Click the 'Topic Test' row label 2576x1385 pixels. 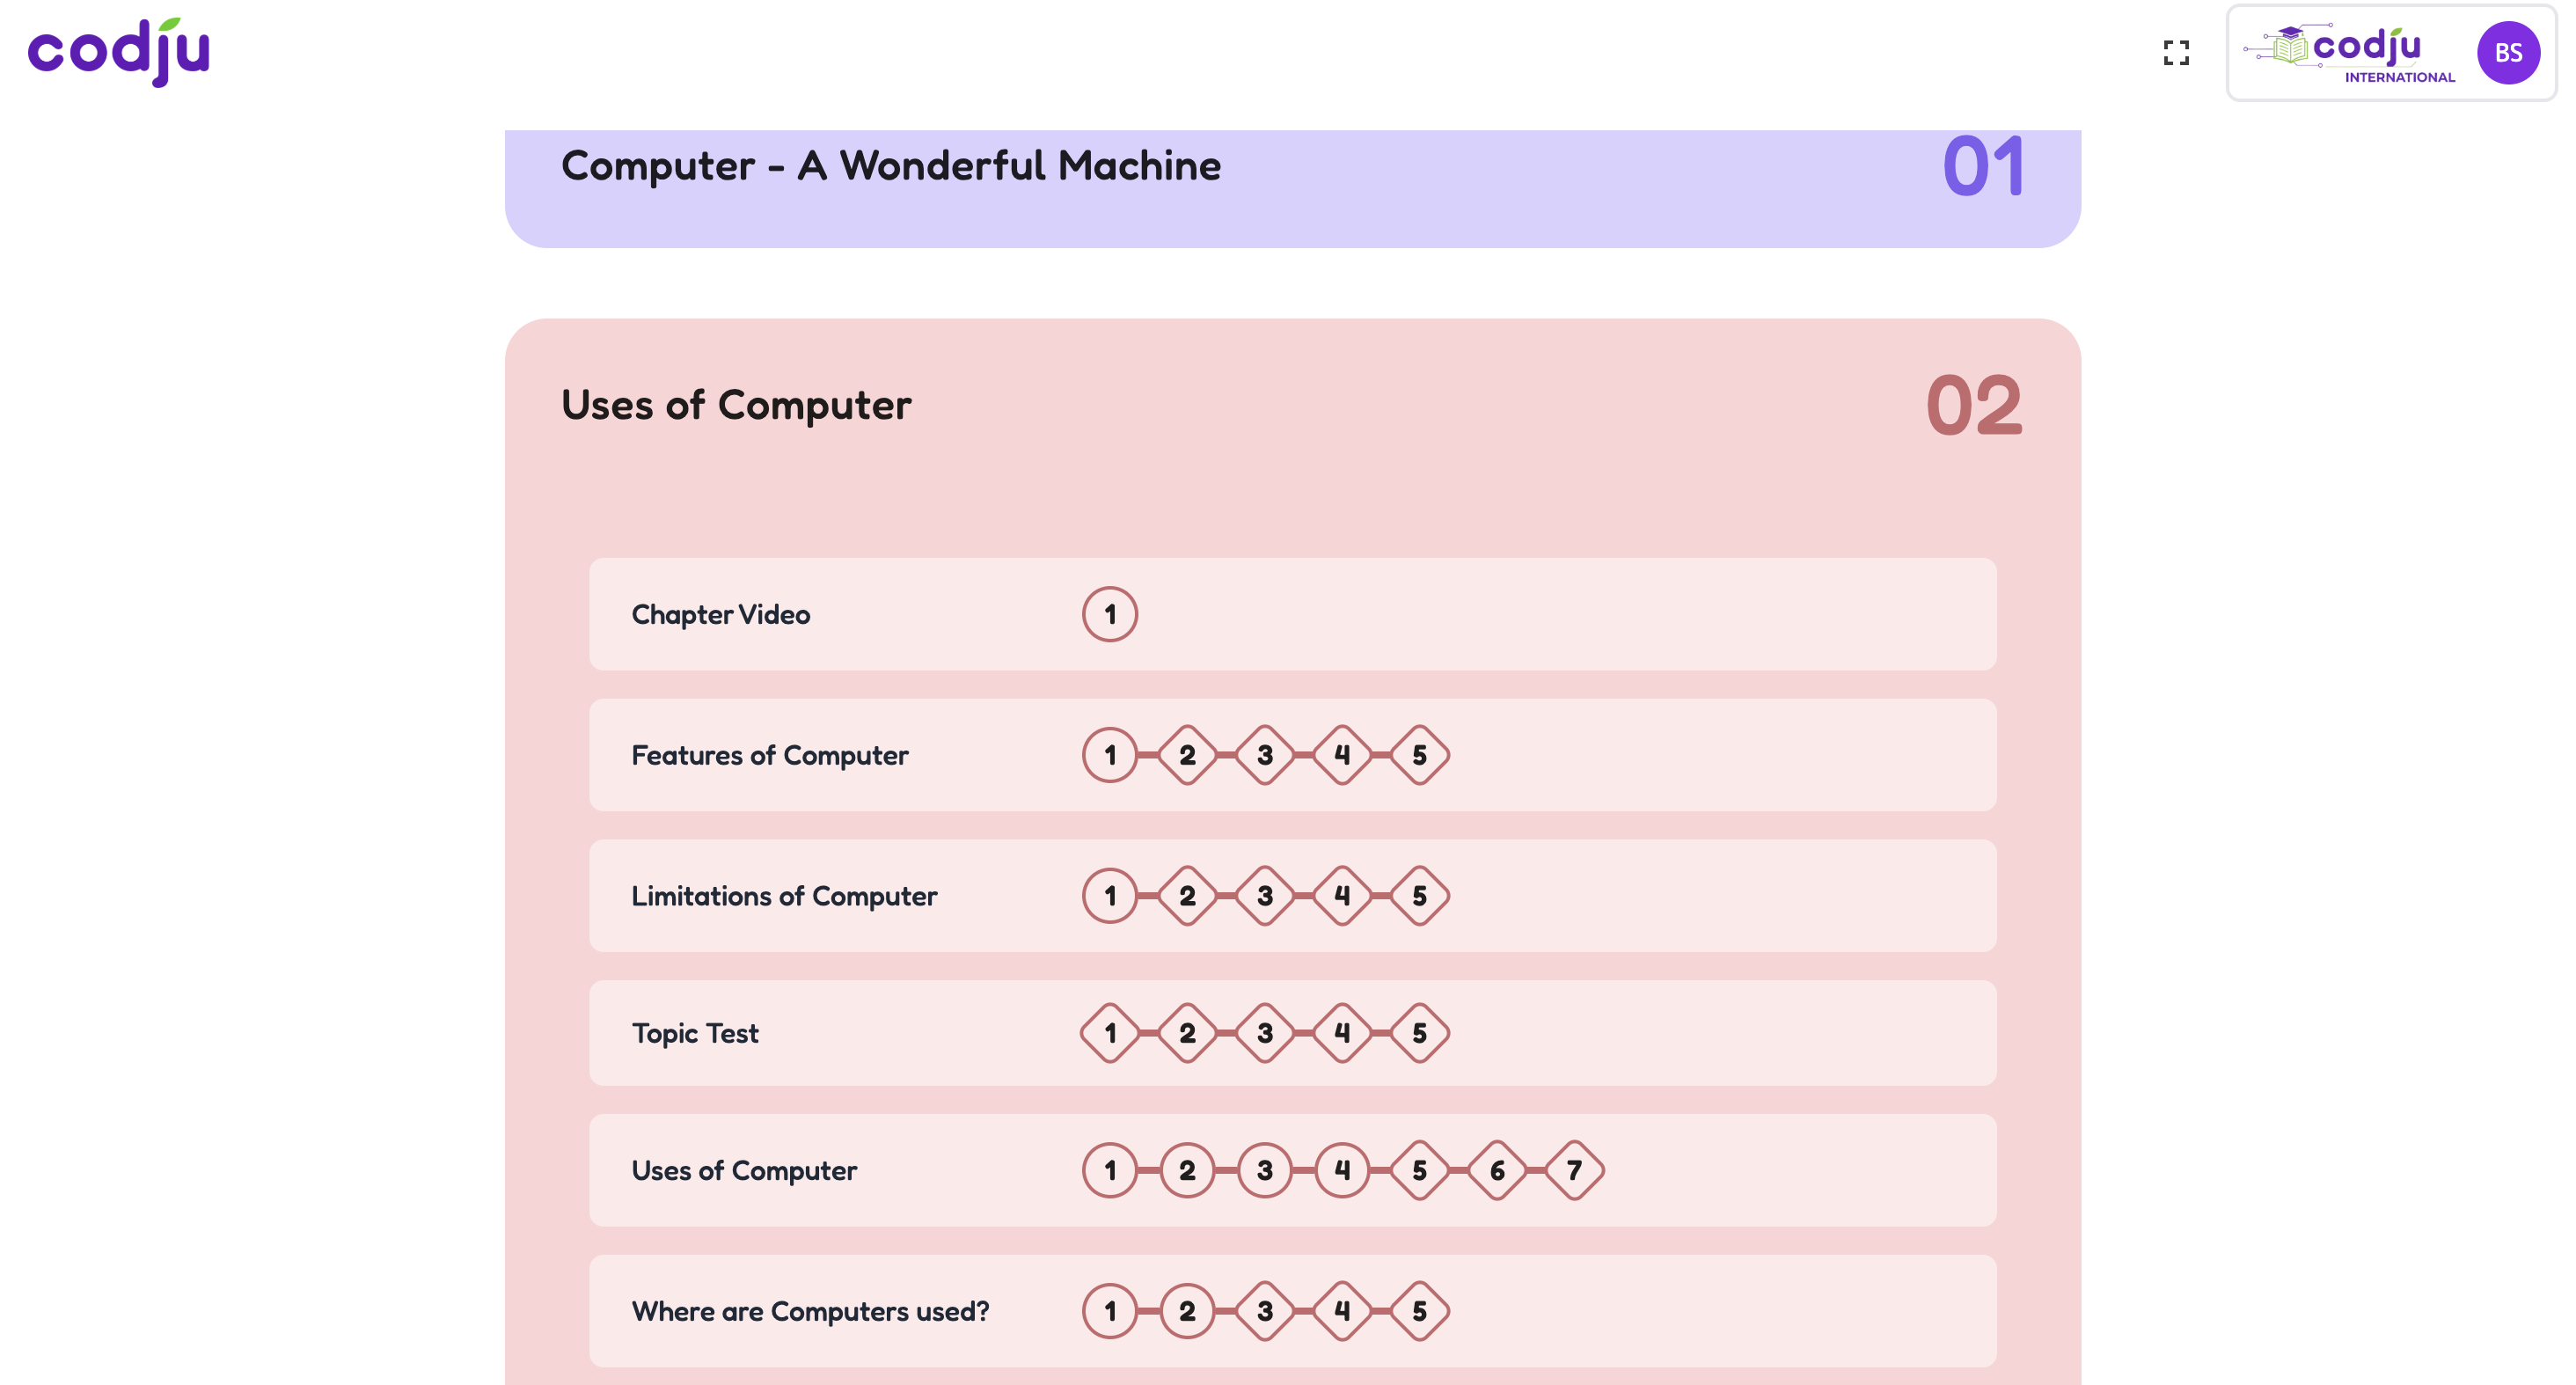(x=694, y=1033)
